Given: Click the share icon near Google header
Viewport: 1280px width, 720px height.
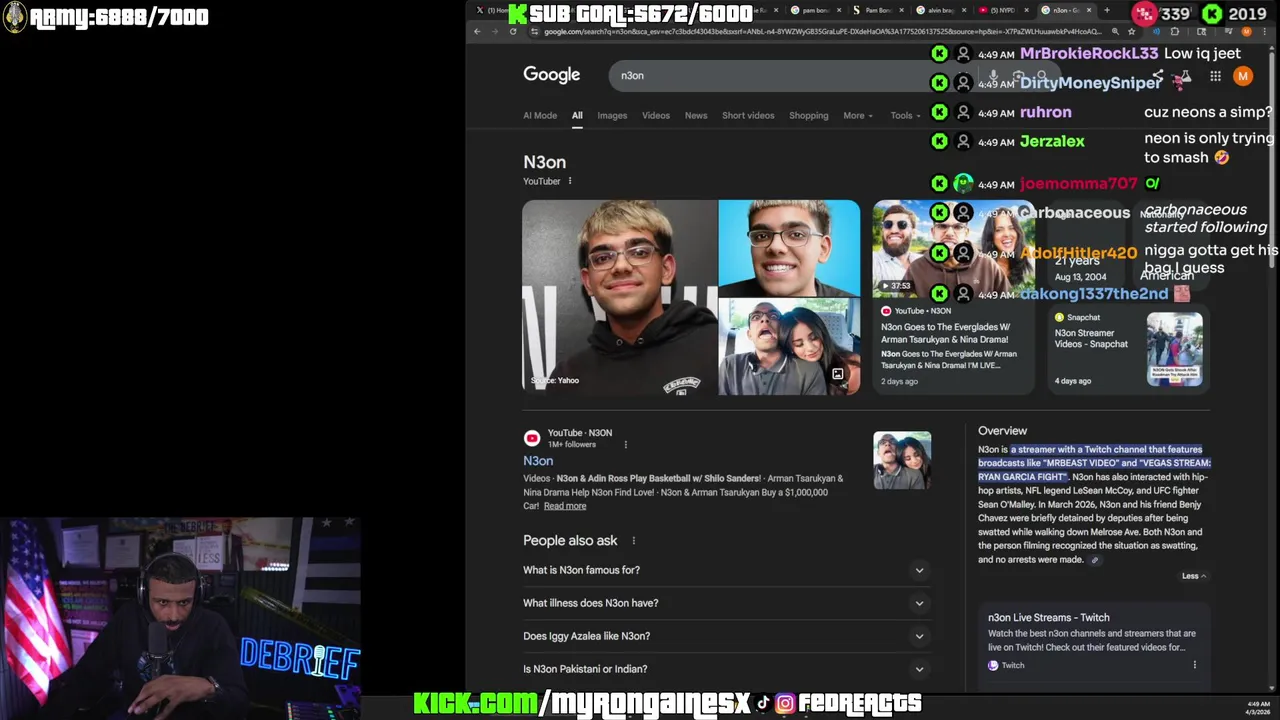Looking at the screenshot, I should pos(1157,76).
